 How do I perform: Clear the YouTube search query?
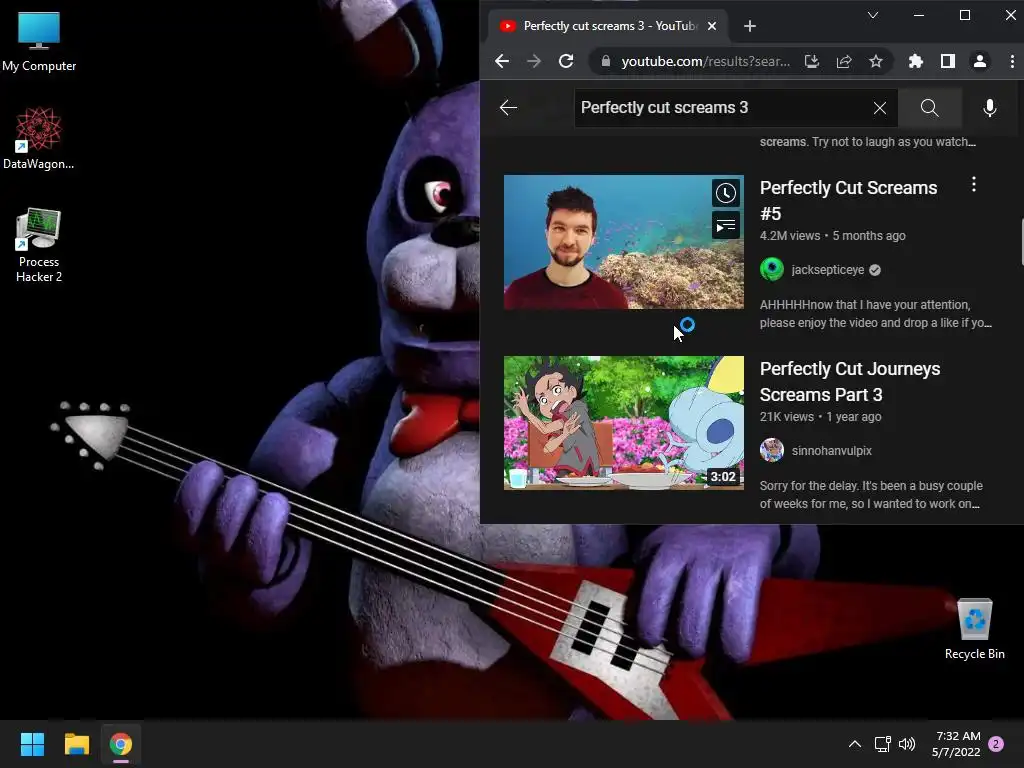tap(880, 108)
